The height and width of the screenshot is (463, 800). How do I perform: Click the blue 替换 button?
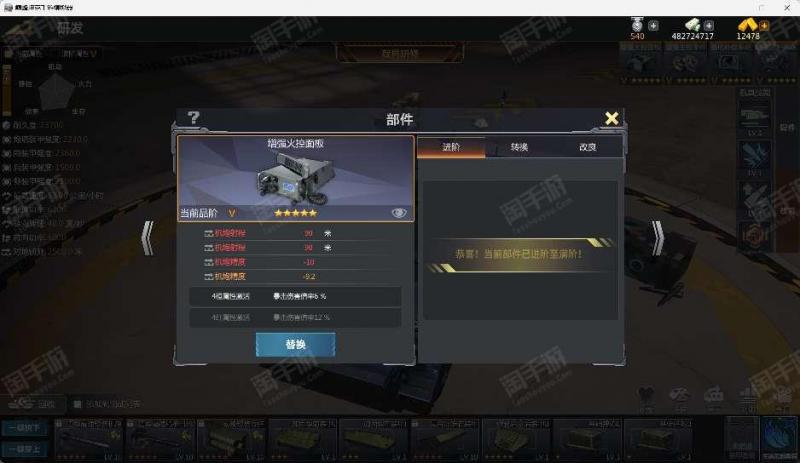click(295, 345)
